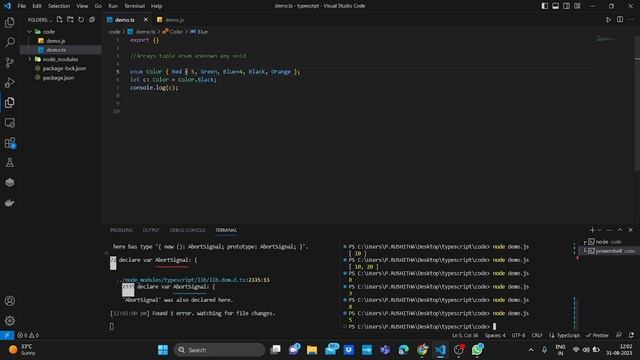Open Source Control view icon

pyautogui.click(x=9, y=62)
